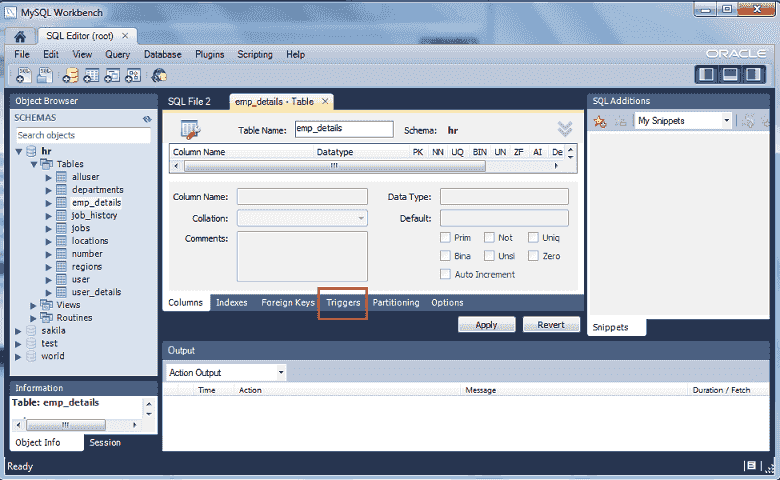Click the Table Name input field

[344, 129]
